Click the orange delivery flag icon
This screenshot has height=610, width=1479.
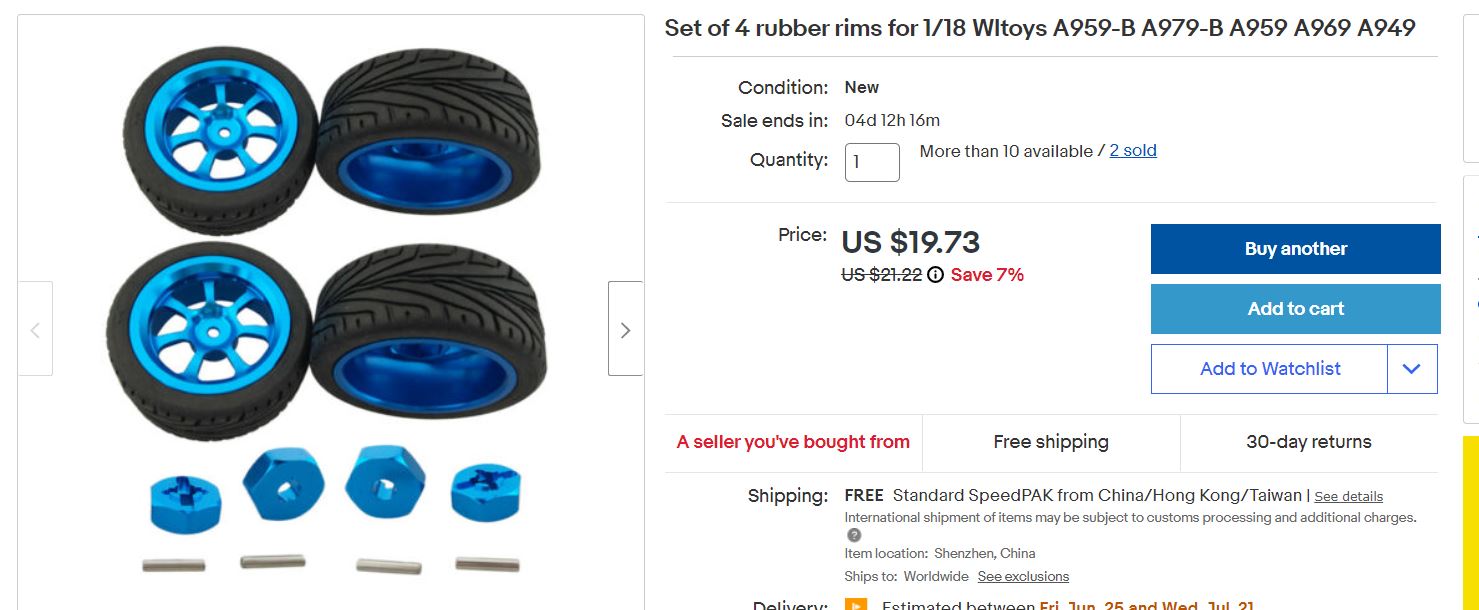click(x=856, y=605)
